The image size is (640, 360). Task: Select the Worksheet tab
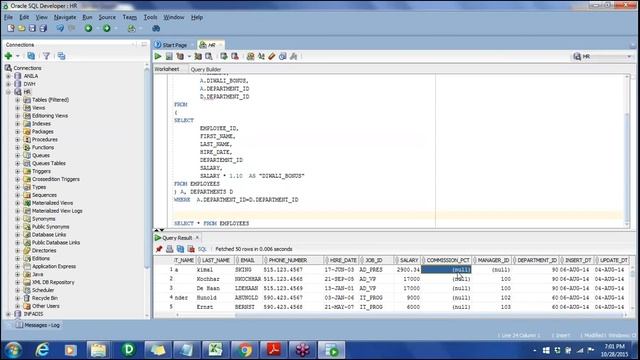point(167,69)
